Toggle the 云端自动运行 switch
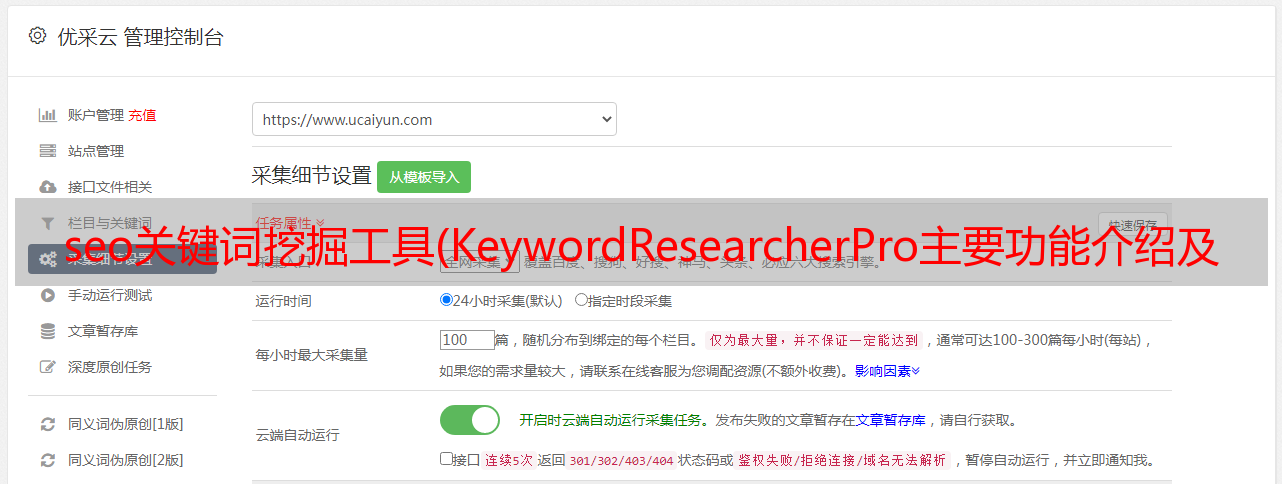Image resolution: width=1282 pixels, height=484 pixels. [470, 420]
